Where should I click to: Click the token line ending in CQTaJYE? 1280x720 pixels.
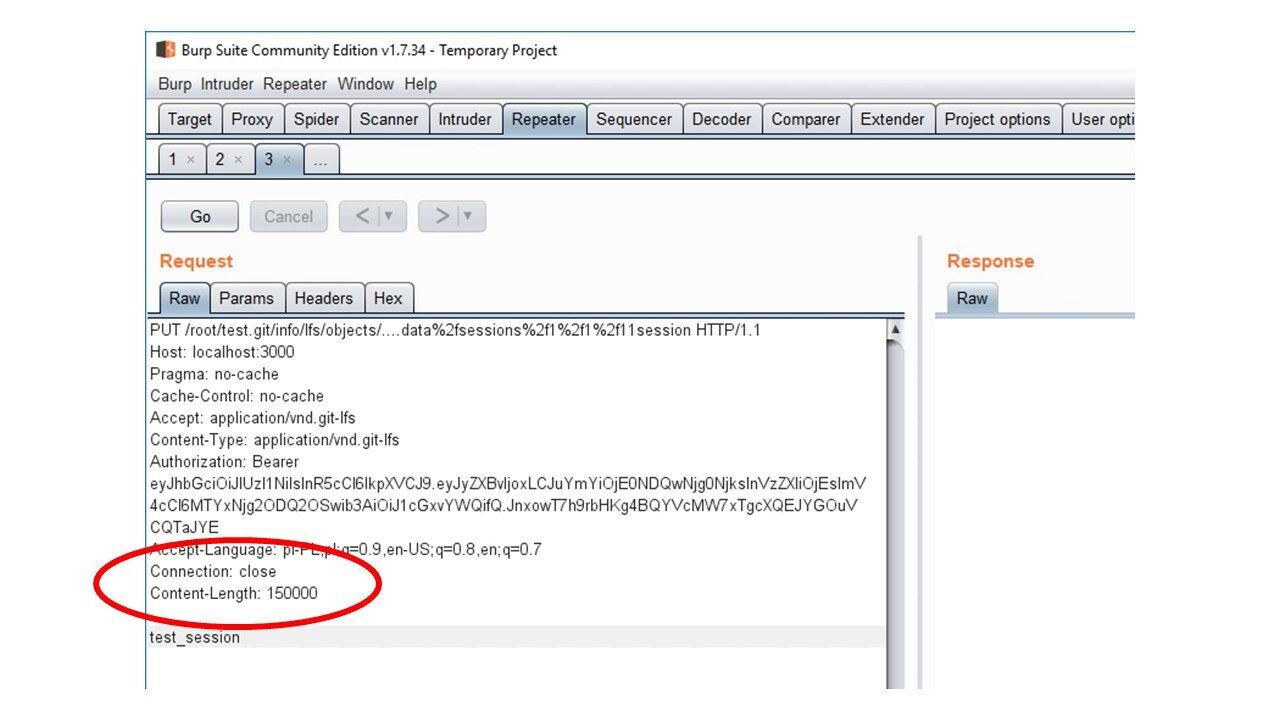(x=184, y=528)
